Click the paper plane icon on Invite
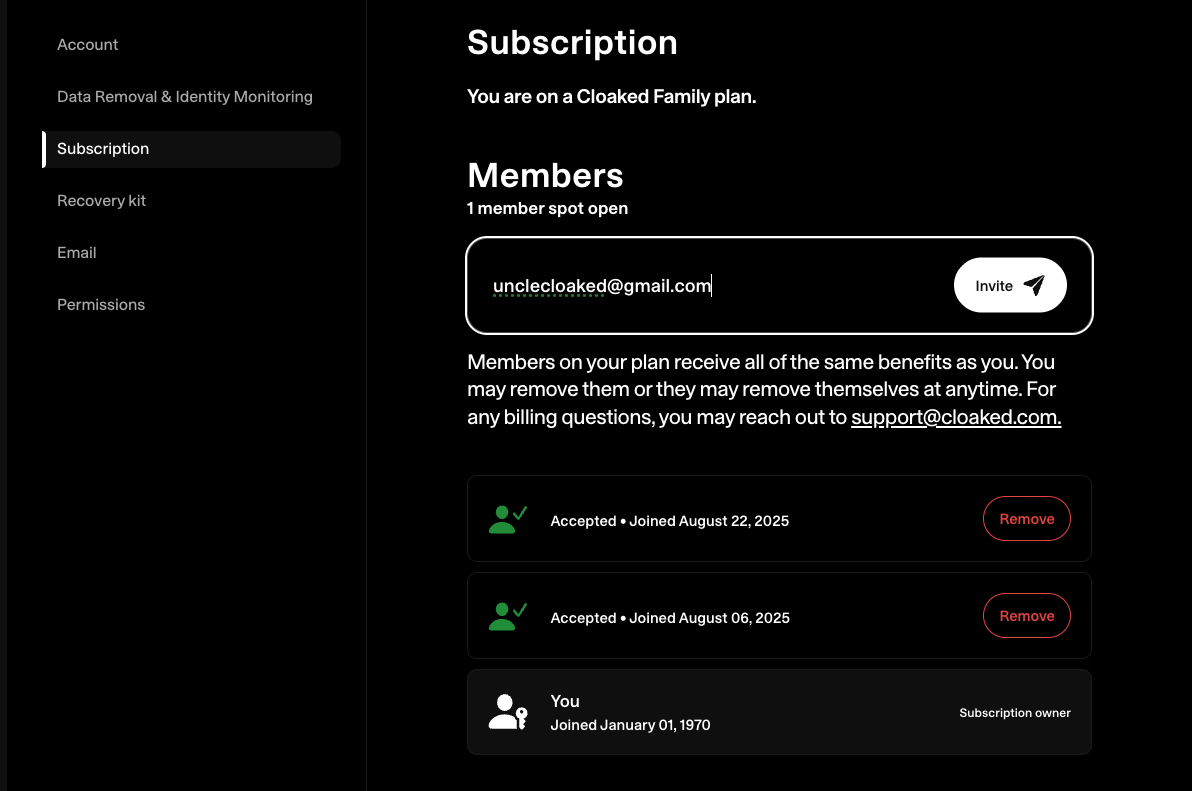Viewport: 1192px width, 791px height. (1034, 286)
